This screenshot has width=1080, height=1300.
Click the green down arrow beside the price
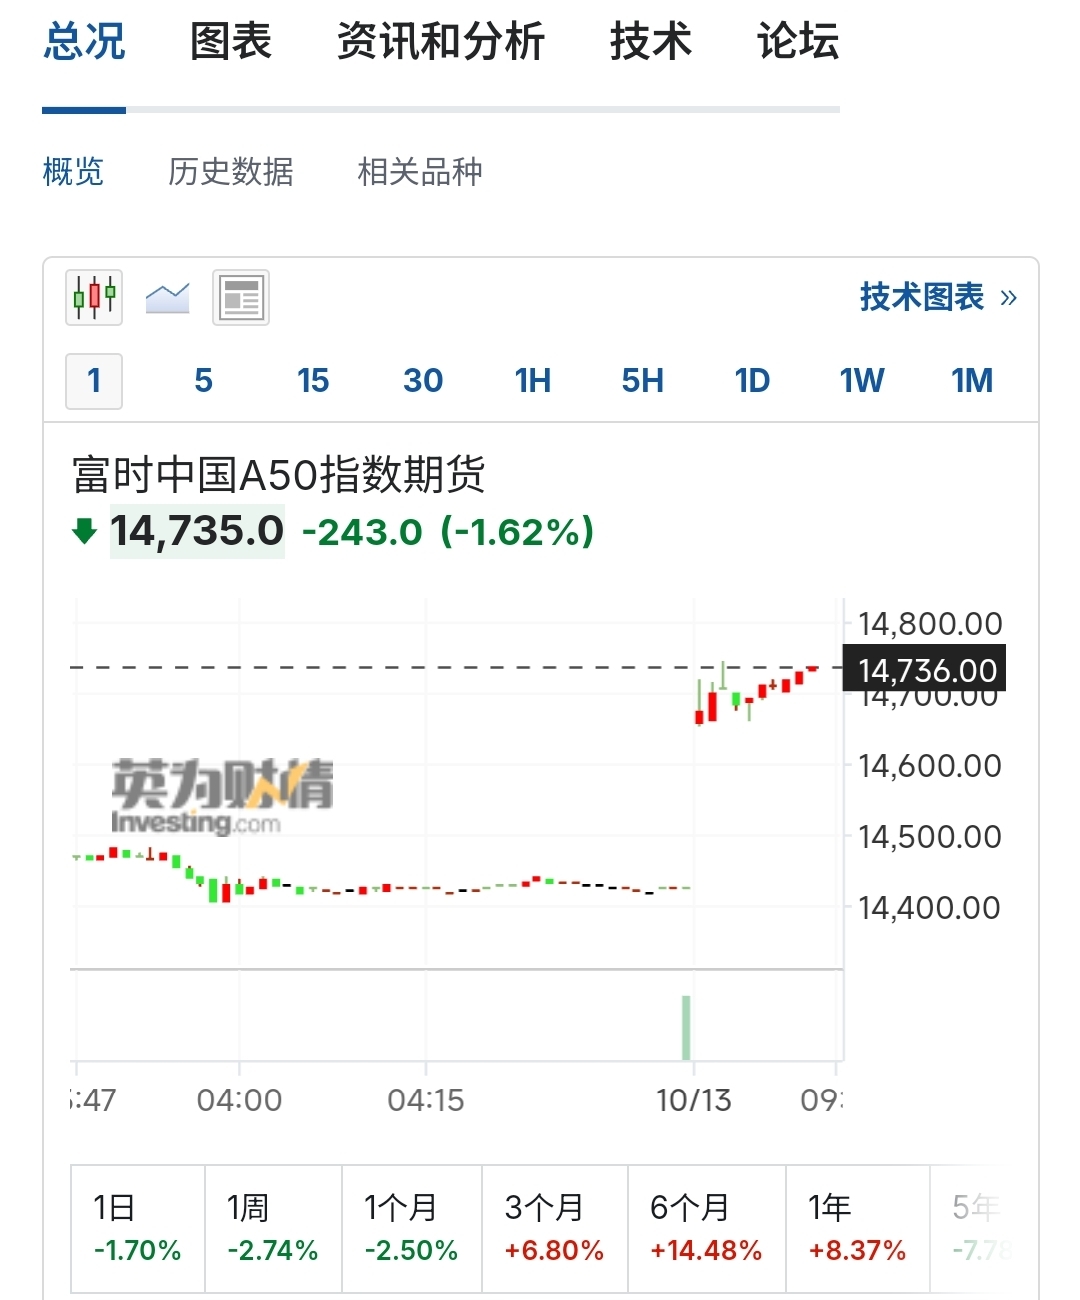(85, 530)
